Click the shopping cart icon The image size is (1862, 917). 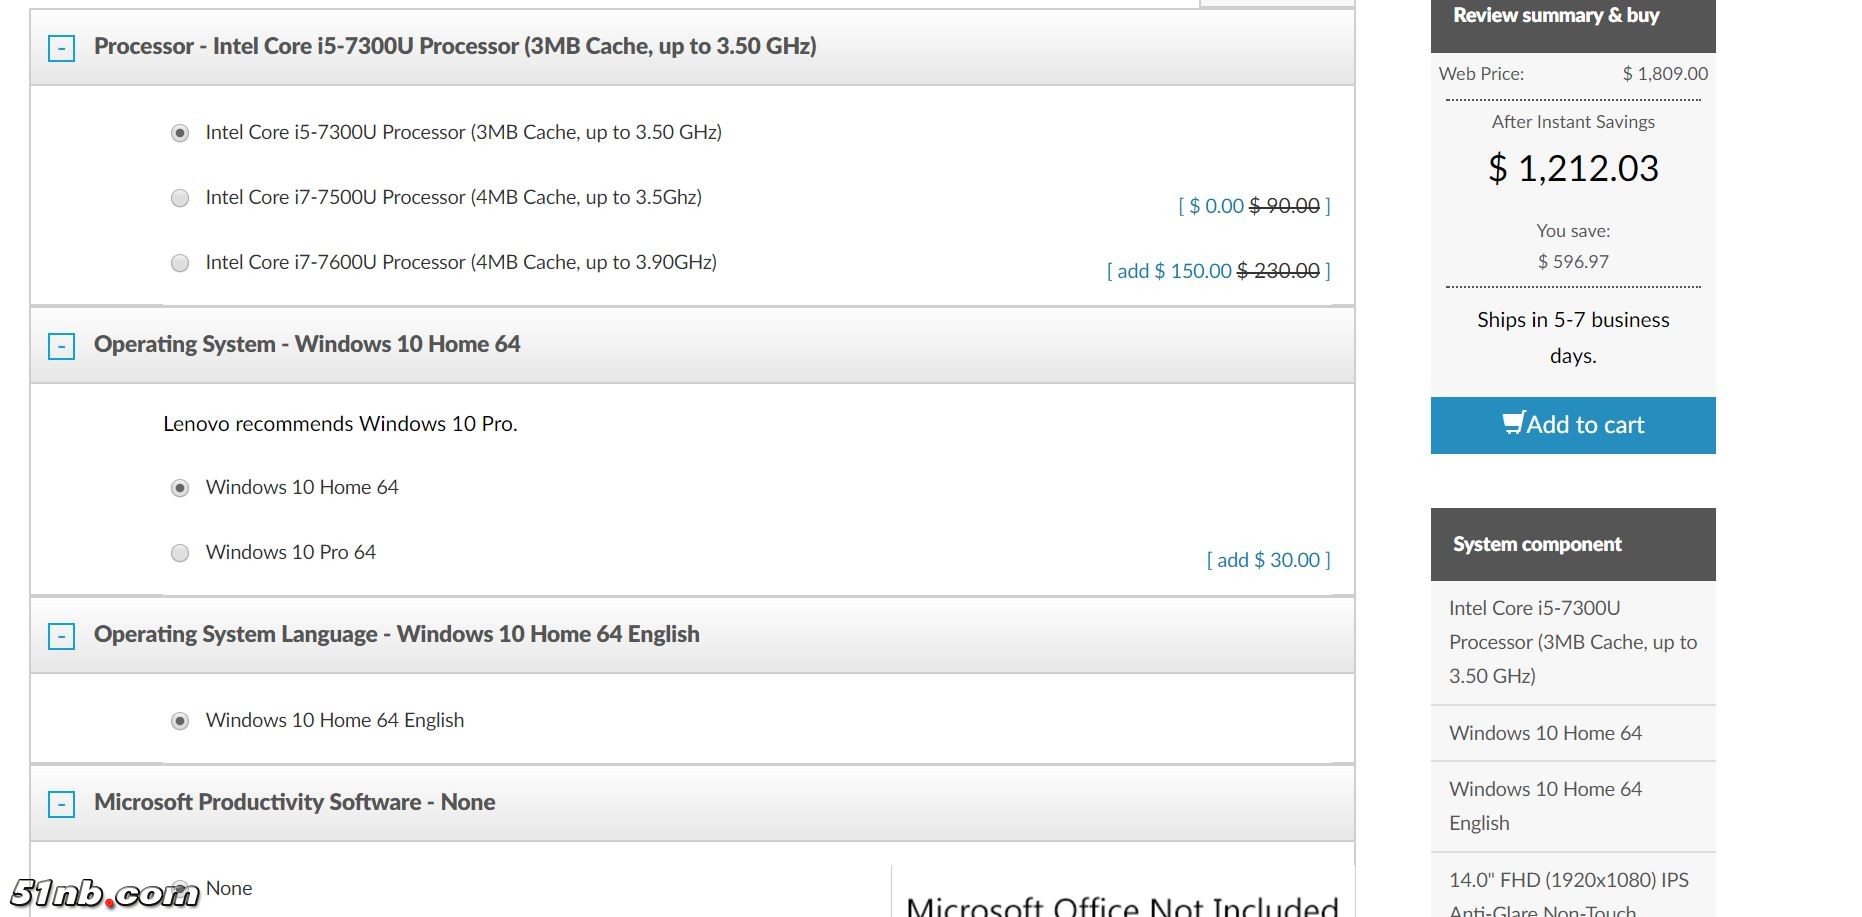[x=1513, y=423]
